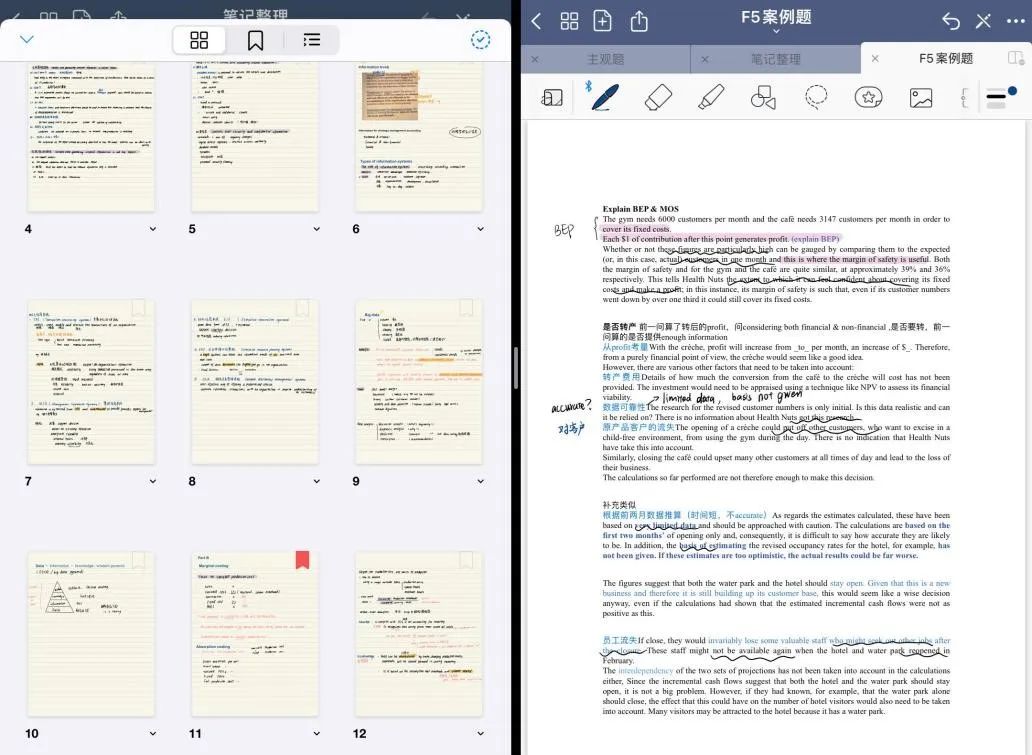This screenshot has height=755, width=1032.
Task: Toggle bookmark on page 9 thumbnail
Action: point(466,308)
